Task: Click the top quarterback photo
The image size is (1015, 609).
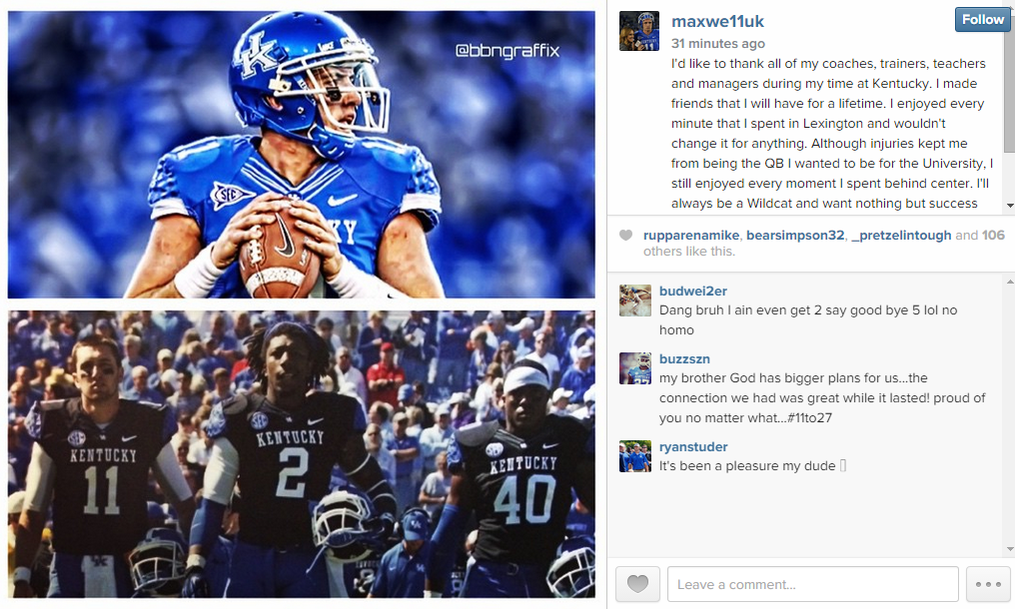Action: [x=301, y=154]
